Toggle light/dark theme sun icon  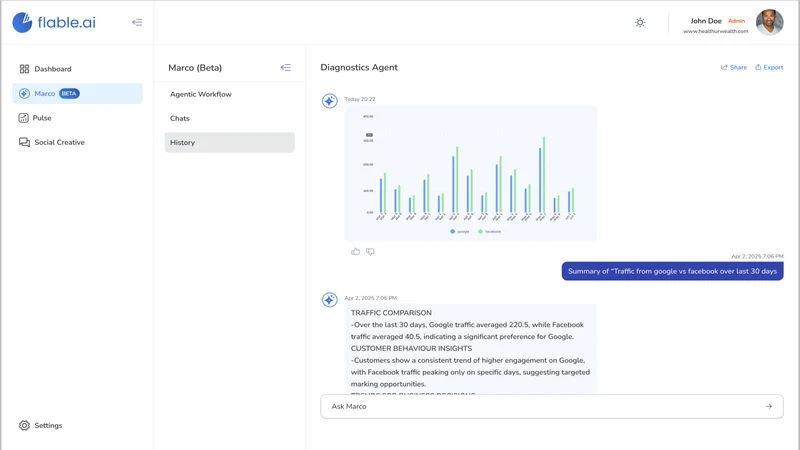point(640,22)
